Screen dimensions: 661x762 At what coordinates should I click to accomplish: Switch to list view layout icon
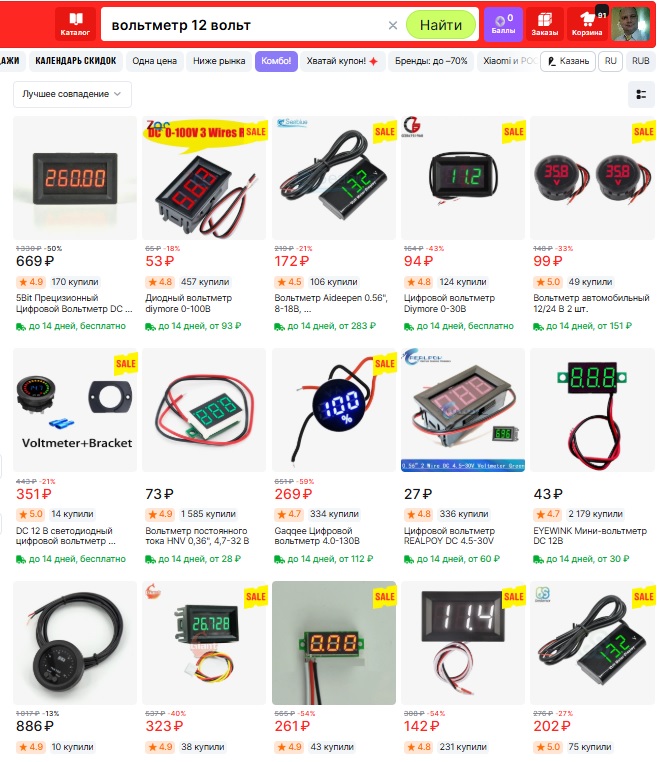click(641, 94)
